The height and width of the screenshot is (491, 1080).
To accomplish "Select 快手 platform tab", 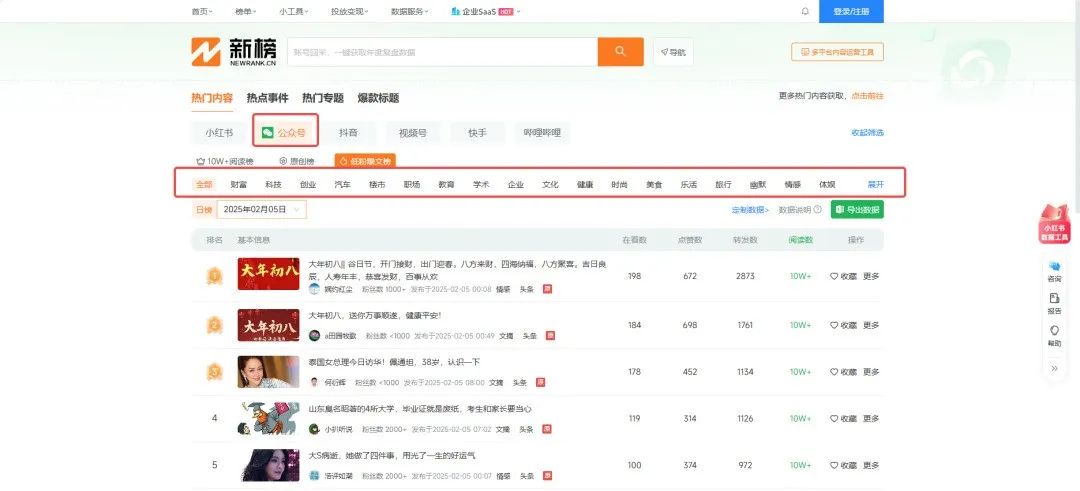I will (x=477, y=132).
